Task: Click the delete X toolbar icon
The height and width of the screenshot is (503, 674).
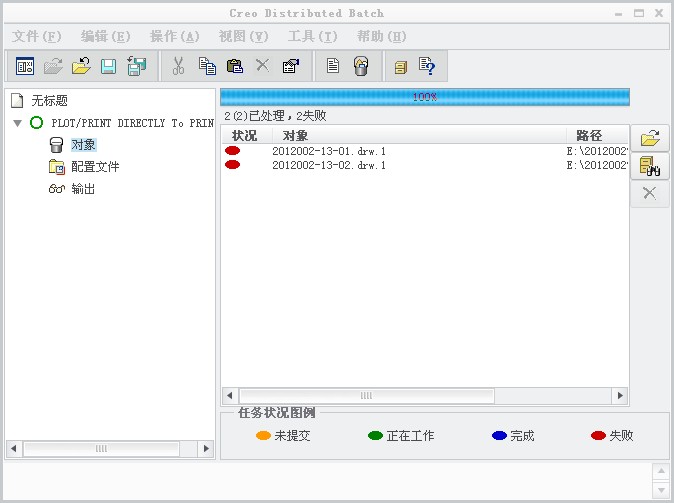Action: click(x=262, y=65)
